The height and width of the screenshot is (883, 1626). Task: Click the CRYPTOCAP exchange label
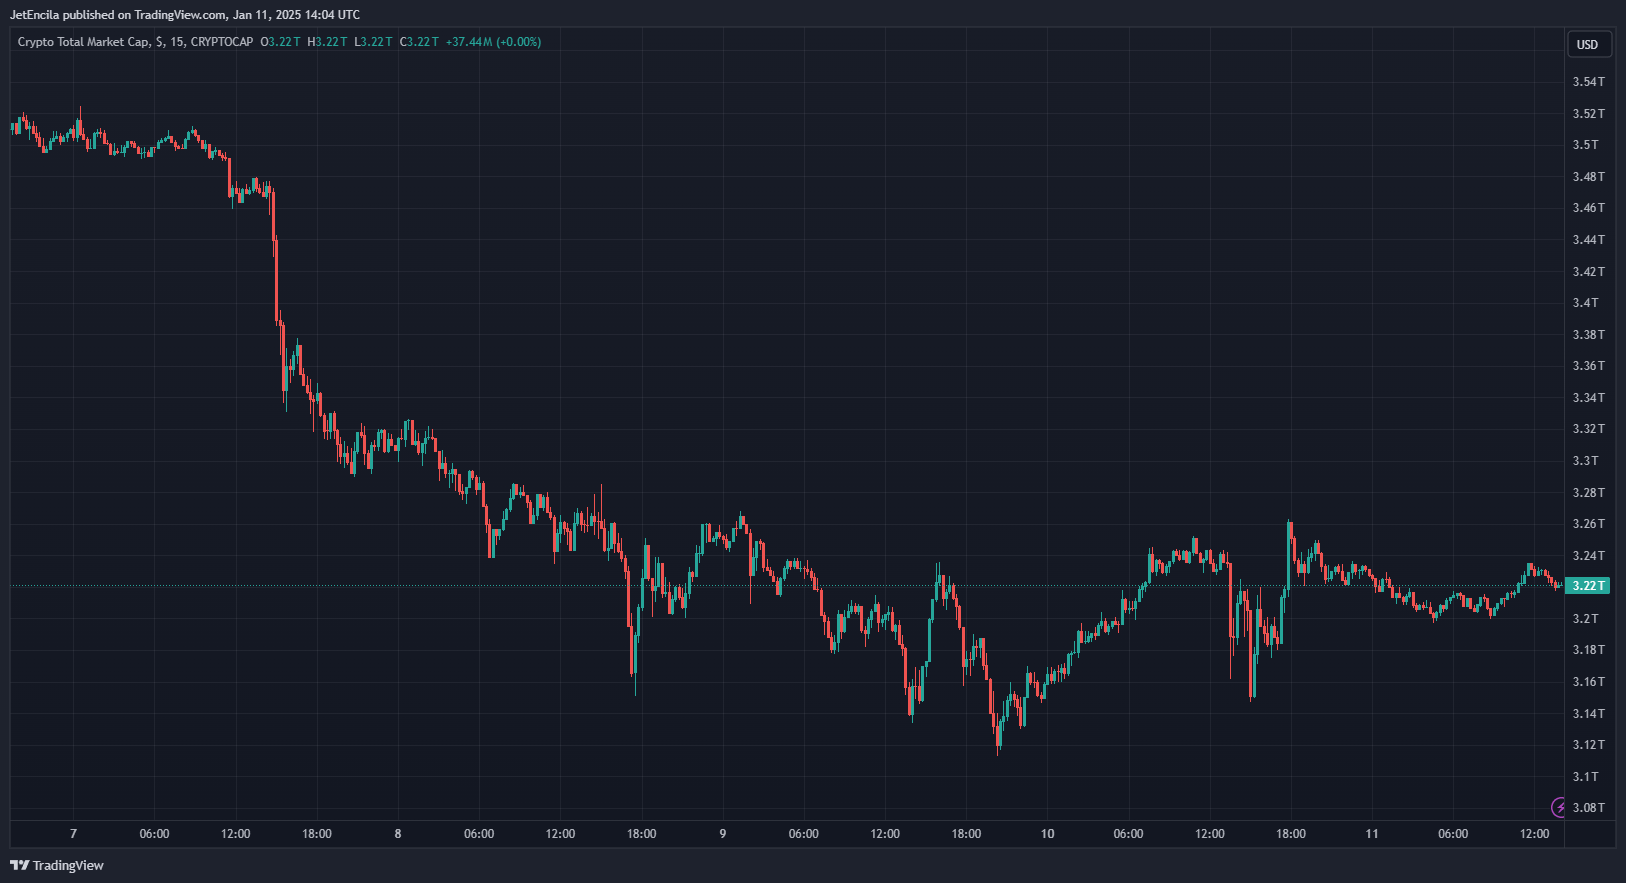(221, 42)
